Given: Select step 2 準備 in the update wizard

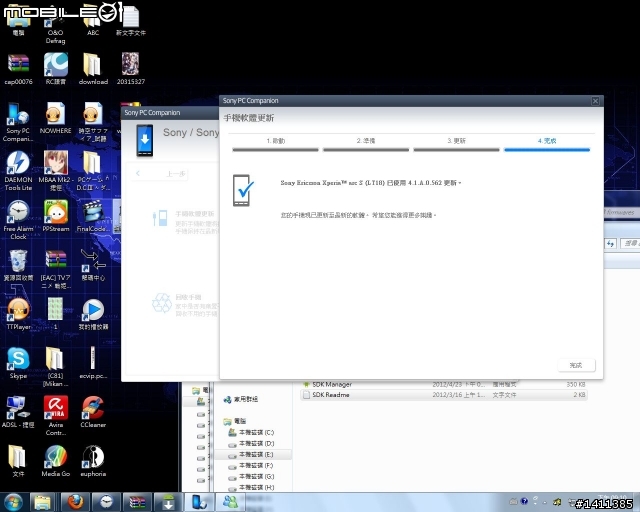Looking at the screenshot, I should [366, 141].
